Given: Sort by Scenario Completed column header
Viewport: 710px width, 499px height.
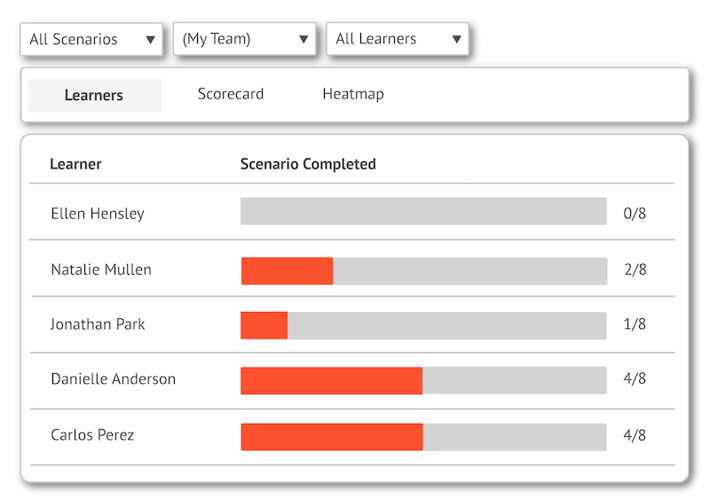Looking at the screenshot, I should 308,164.
